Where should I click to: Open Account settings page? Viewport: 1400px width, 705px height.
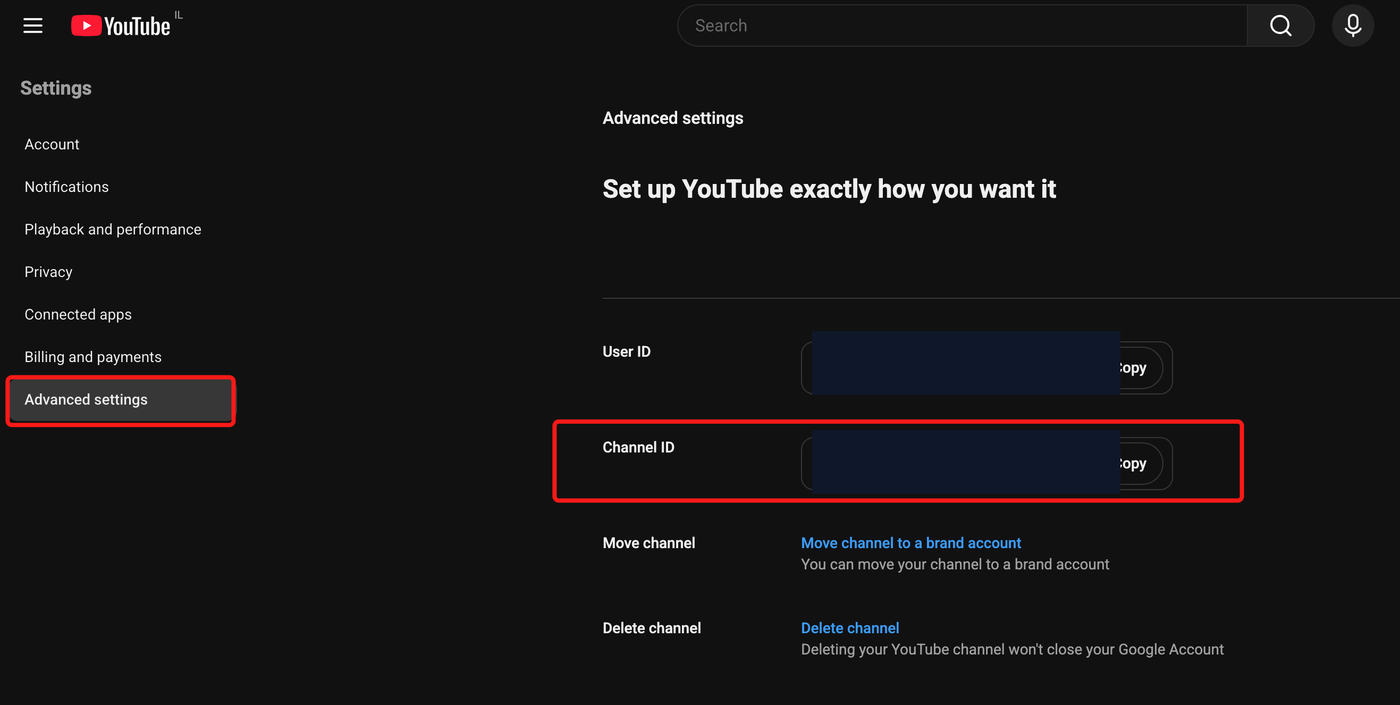[x=52, y=144]
